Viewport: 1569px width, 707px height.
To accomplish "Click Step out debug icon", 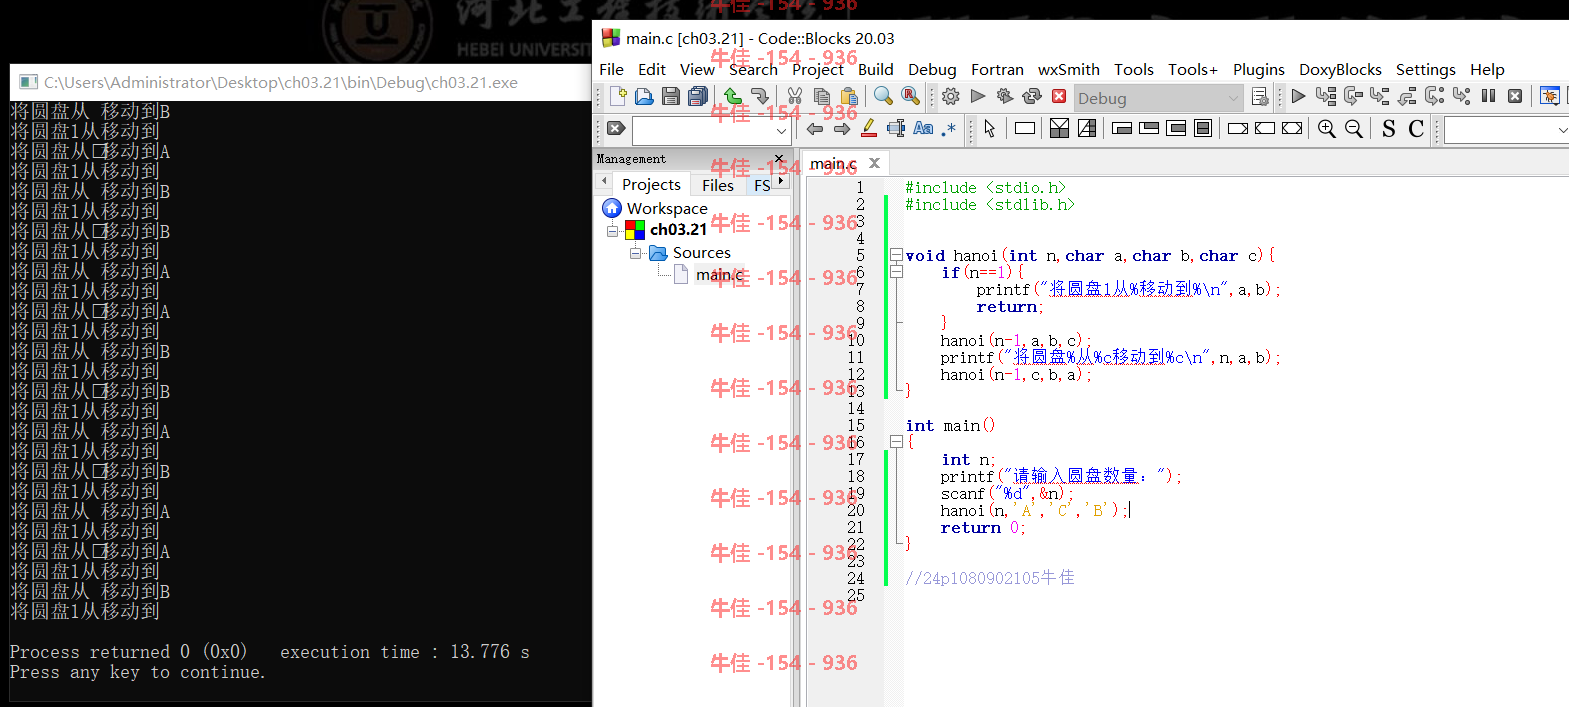I will pos(1407,97).
